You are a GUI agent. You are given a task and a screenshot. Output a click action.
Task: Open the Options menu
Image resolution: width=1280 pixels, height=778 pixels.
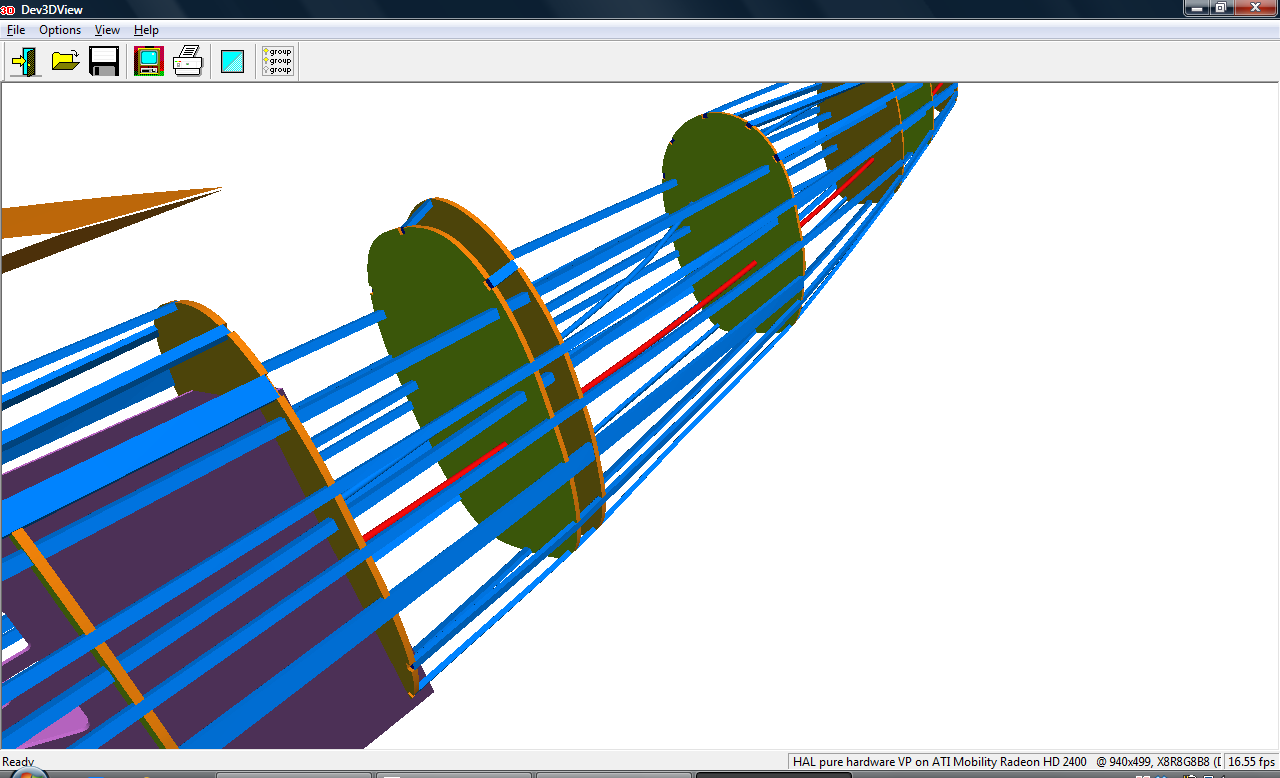(60, 30)
